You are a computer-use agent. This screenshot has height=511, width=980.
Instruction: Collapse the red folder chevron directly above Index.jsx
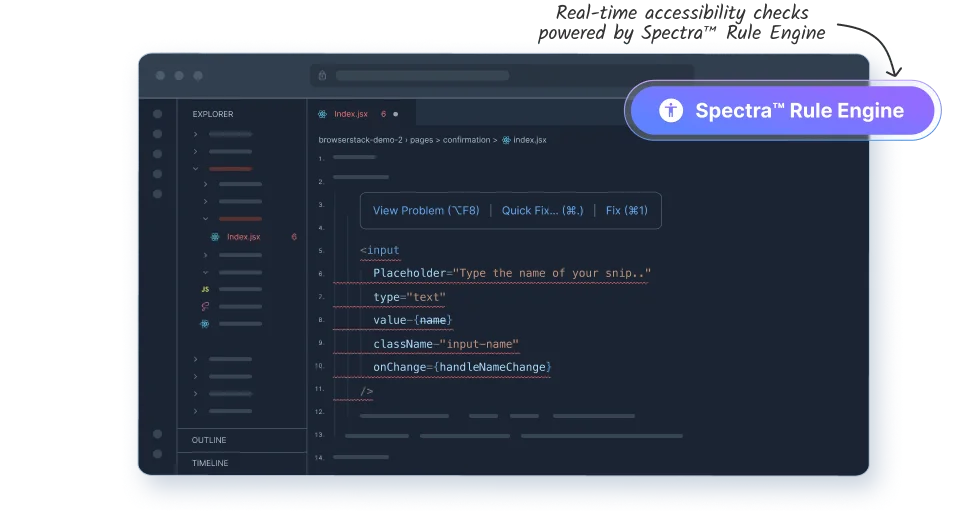(205, 219)
